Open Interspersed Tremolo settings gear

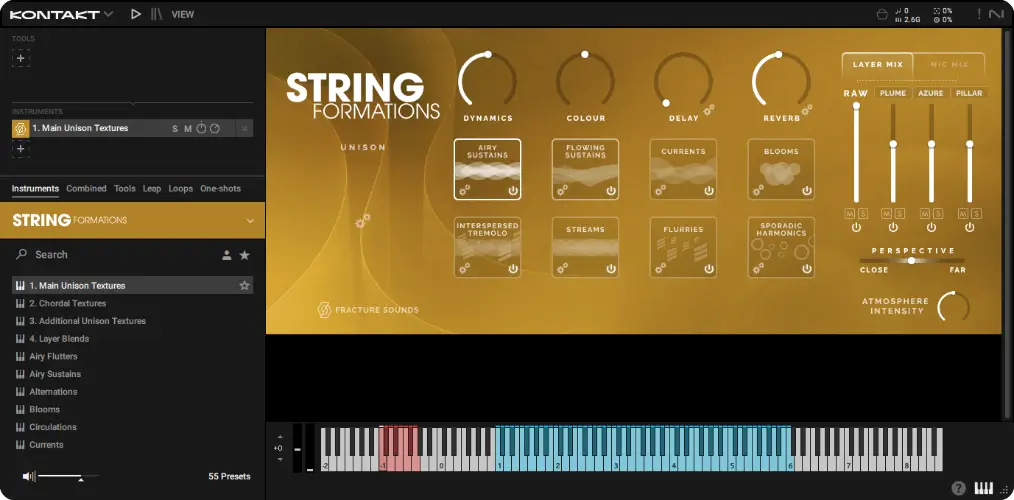tap(464, 268)
